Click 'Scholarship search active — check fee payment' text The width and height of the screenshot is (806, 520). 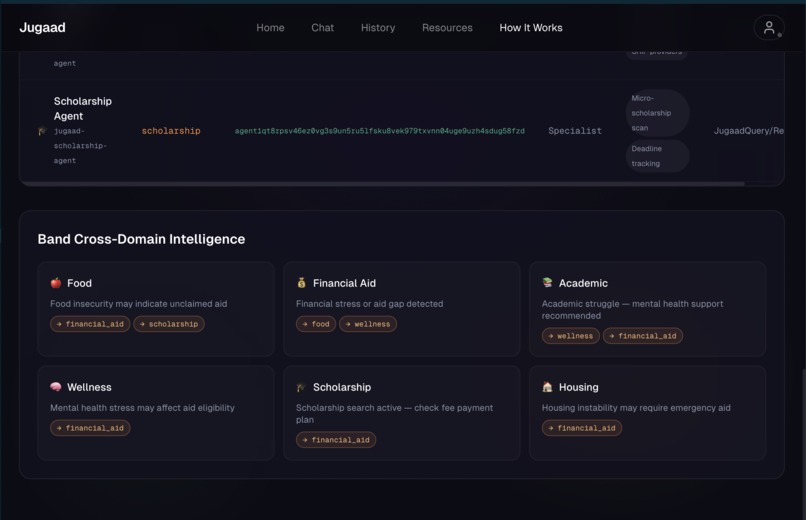[x=394, y=407]
